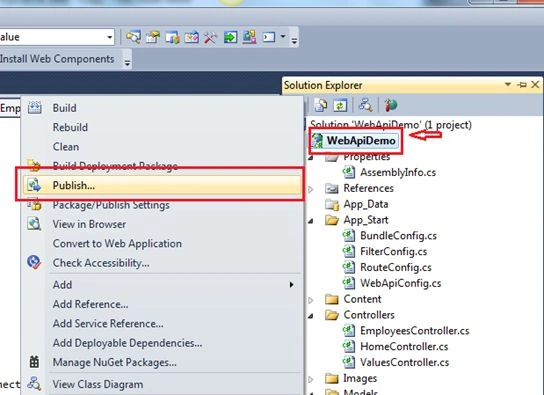Click Solution Explorer Show All Files icon
Image resolution: width=544 pixels, height=395 pixels.
pos(321,105)
